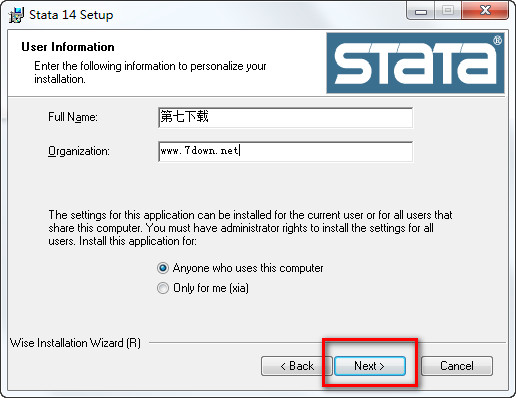Click the Stata 14 Setup title text

point(71,15)
